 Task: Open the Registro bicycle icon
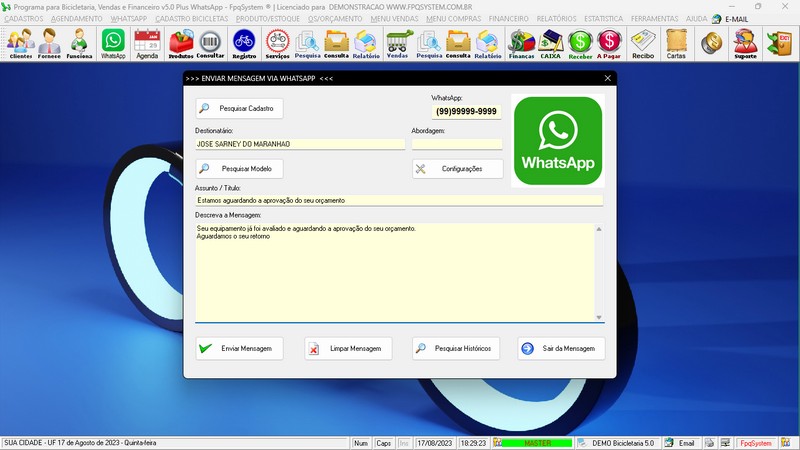[x=244, y=44]
